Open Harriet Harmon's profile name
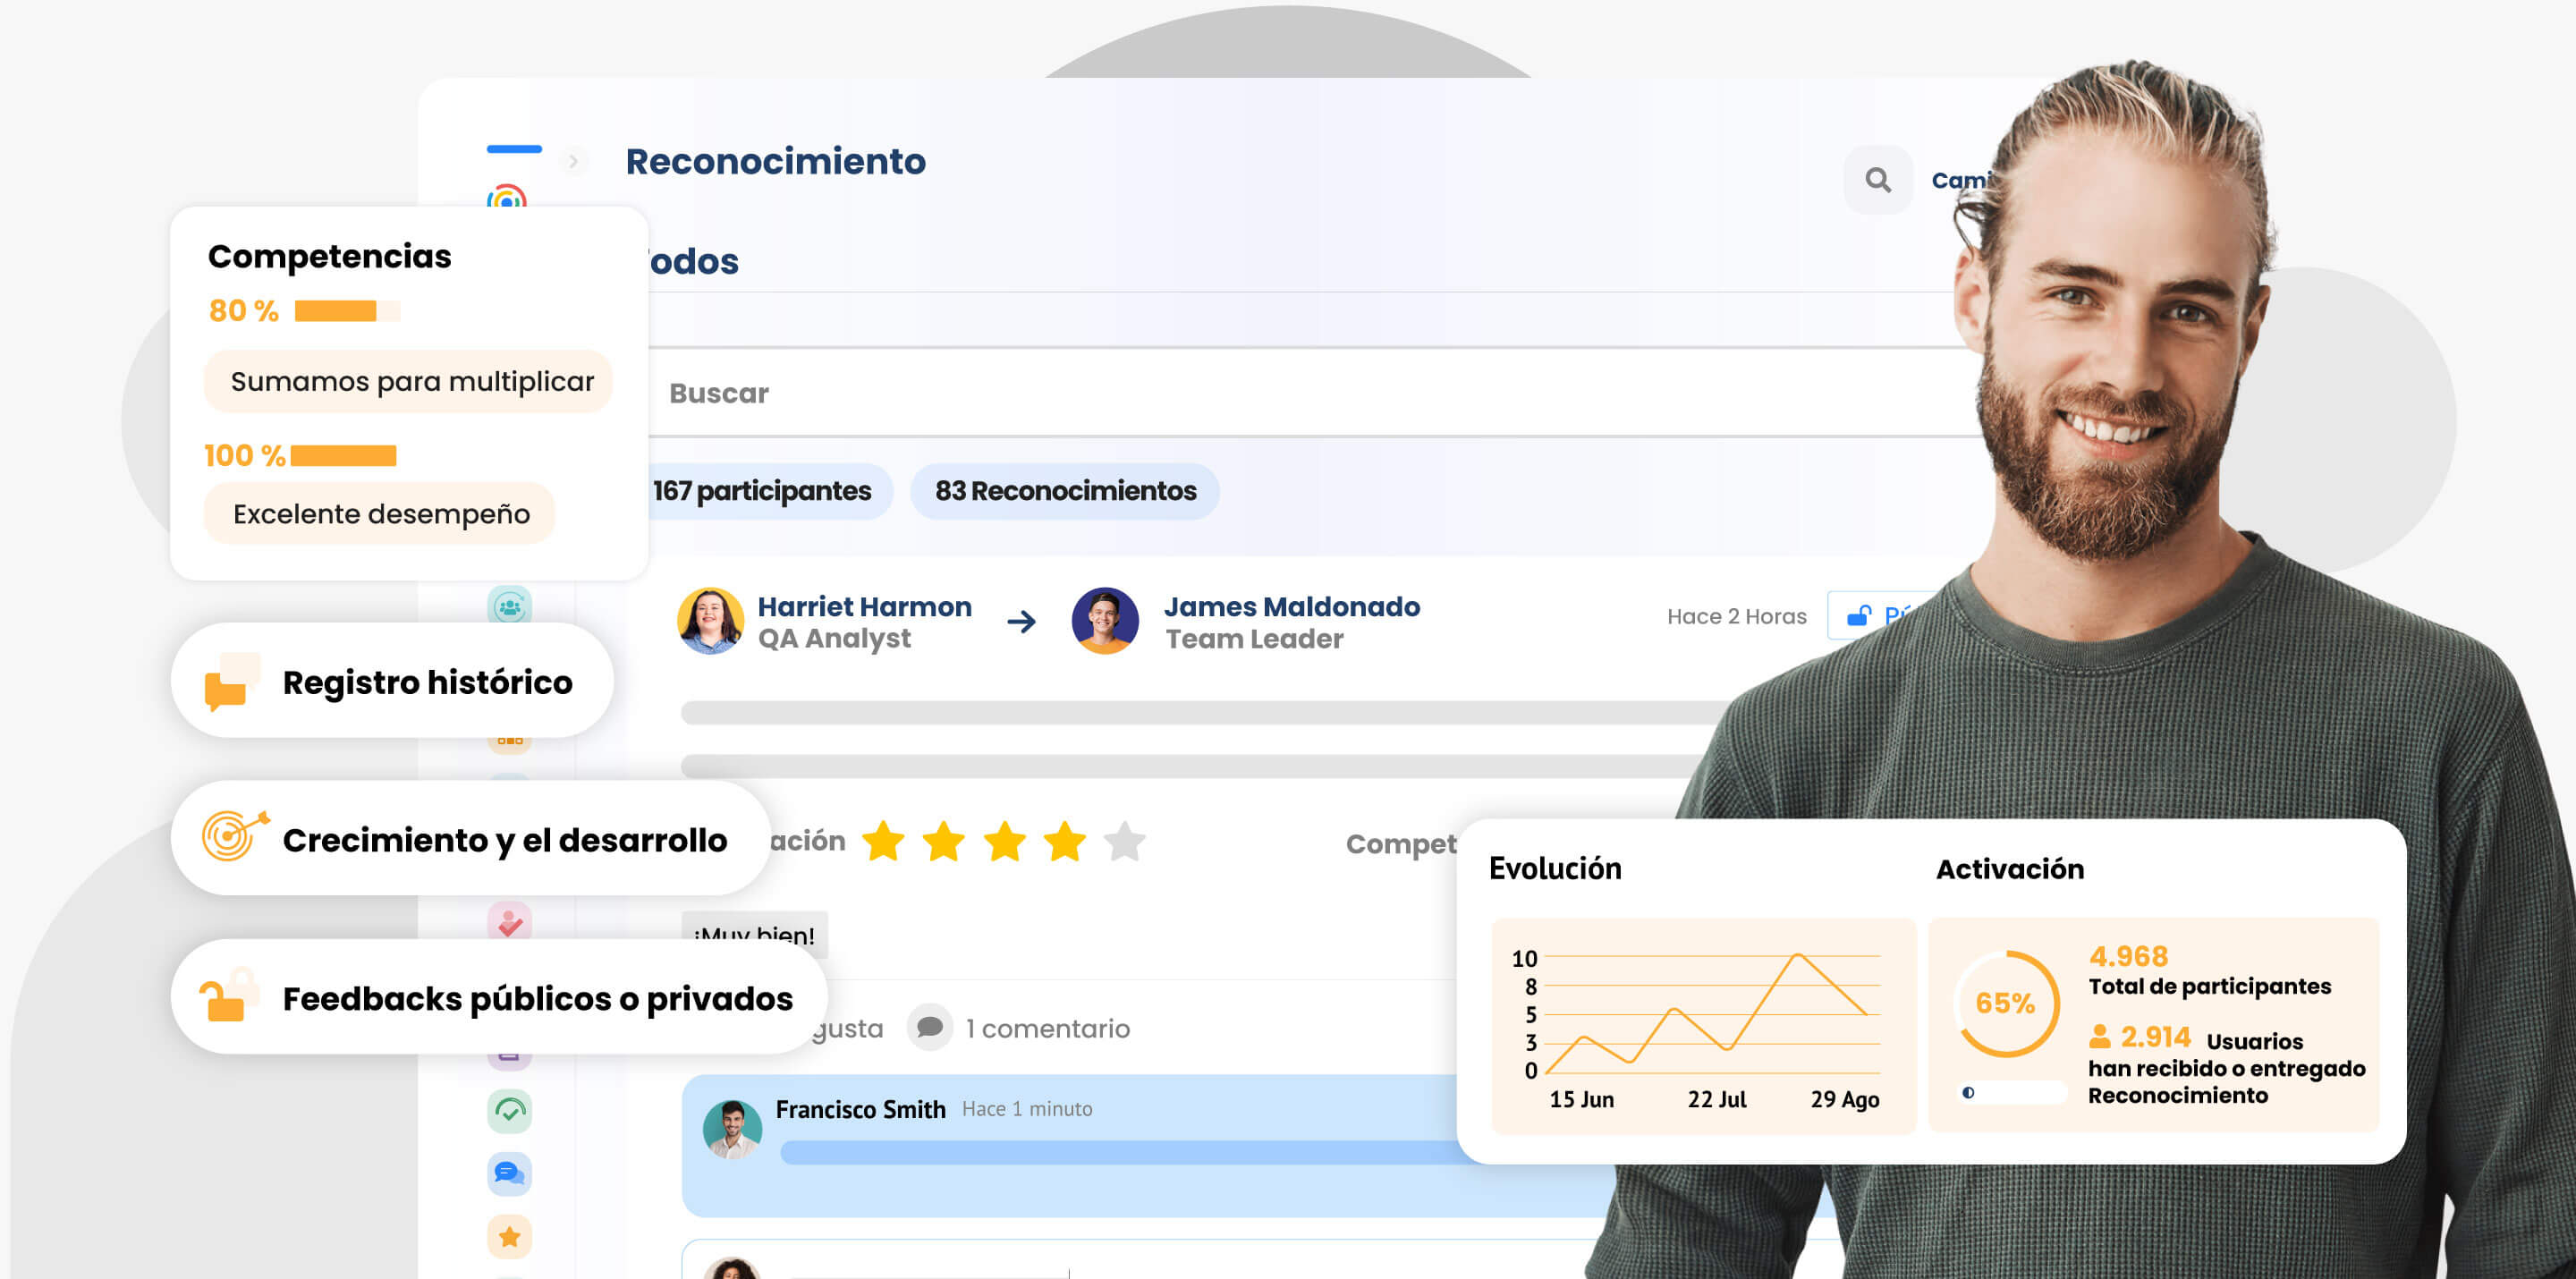This screenshot has height=1279, width=2576. (x=864, y=607)
